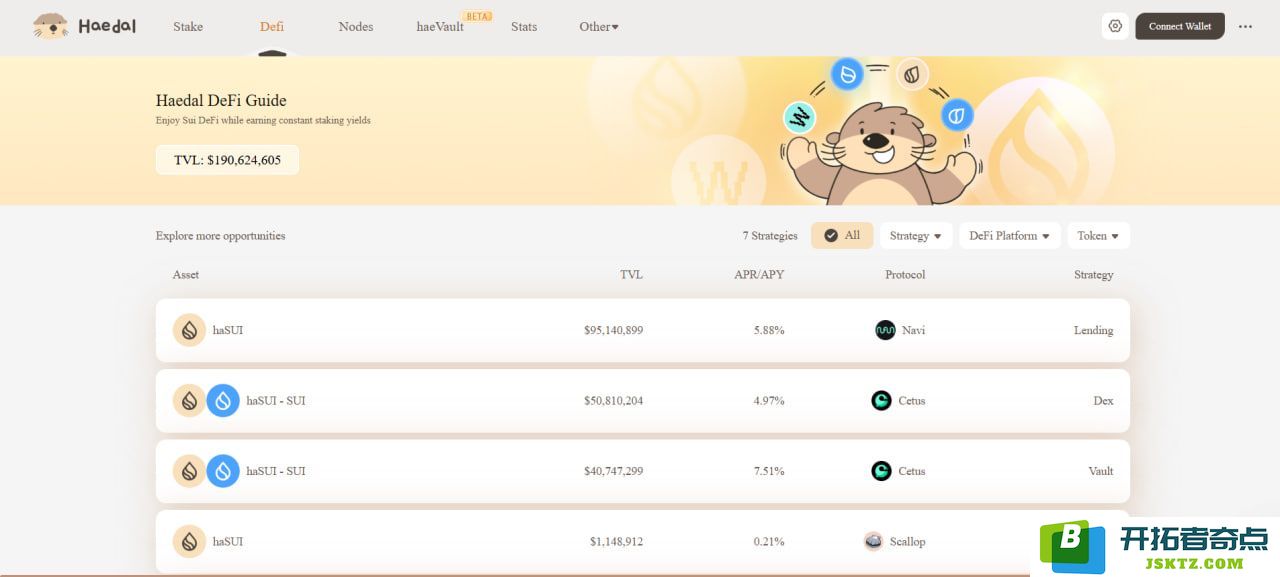
Task: Open the haeVault BETA tab
Action: (x=453, y=25)
